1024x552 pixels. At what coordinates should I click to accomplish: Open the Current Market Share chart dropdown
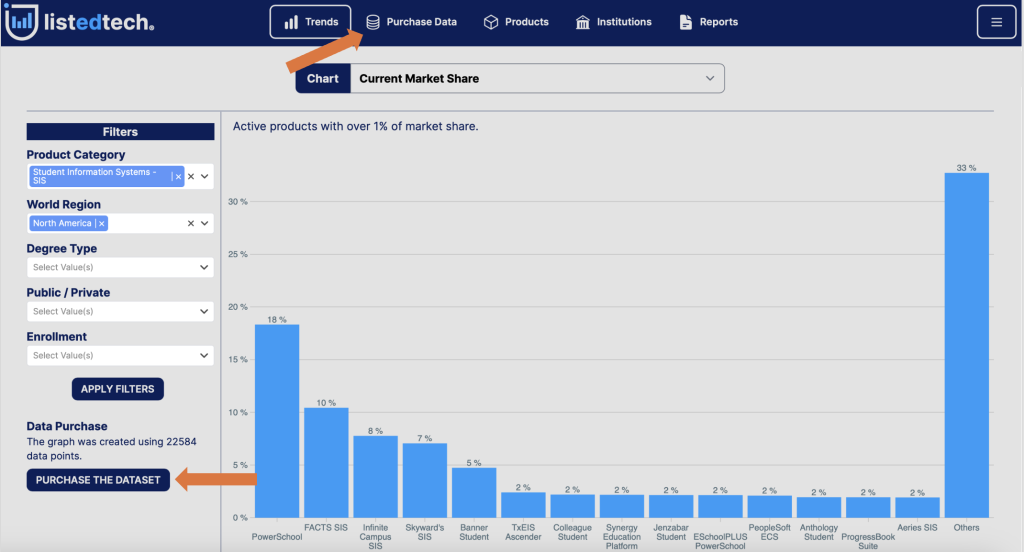pos(537,78)
